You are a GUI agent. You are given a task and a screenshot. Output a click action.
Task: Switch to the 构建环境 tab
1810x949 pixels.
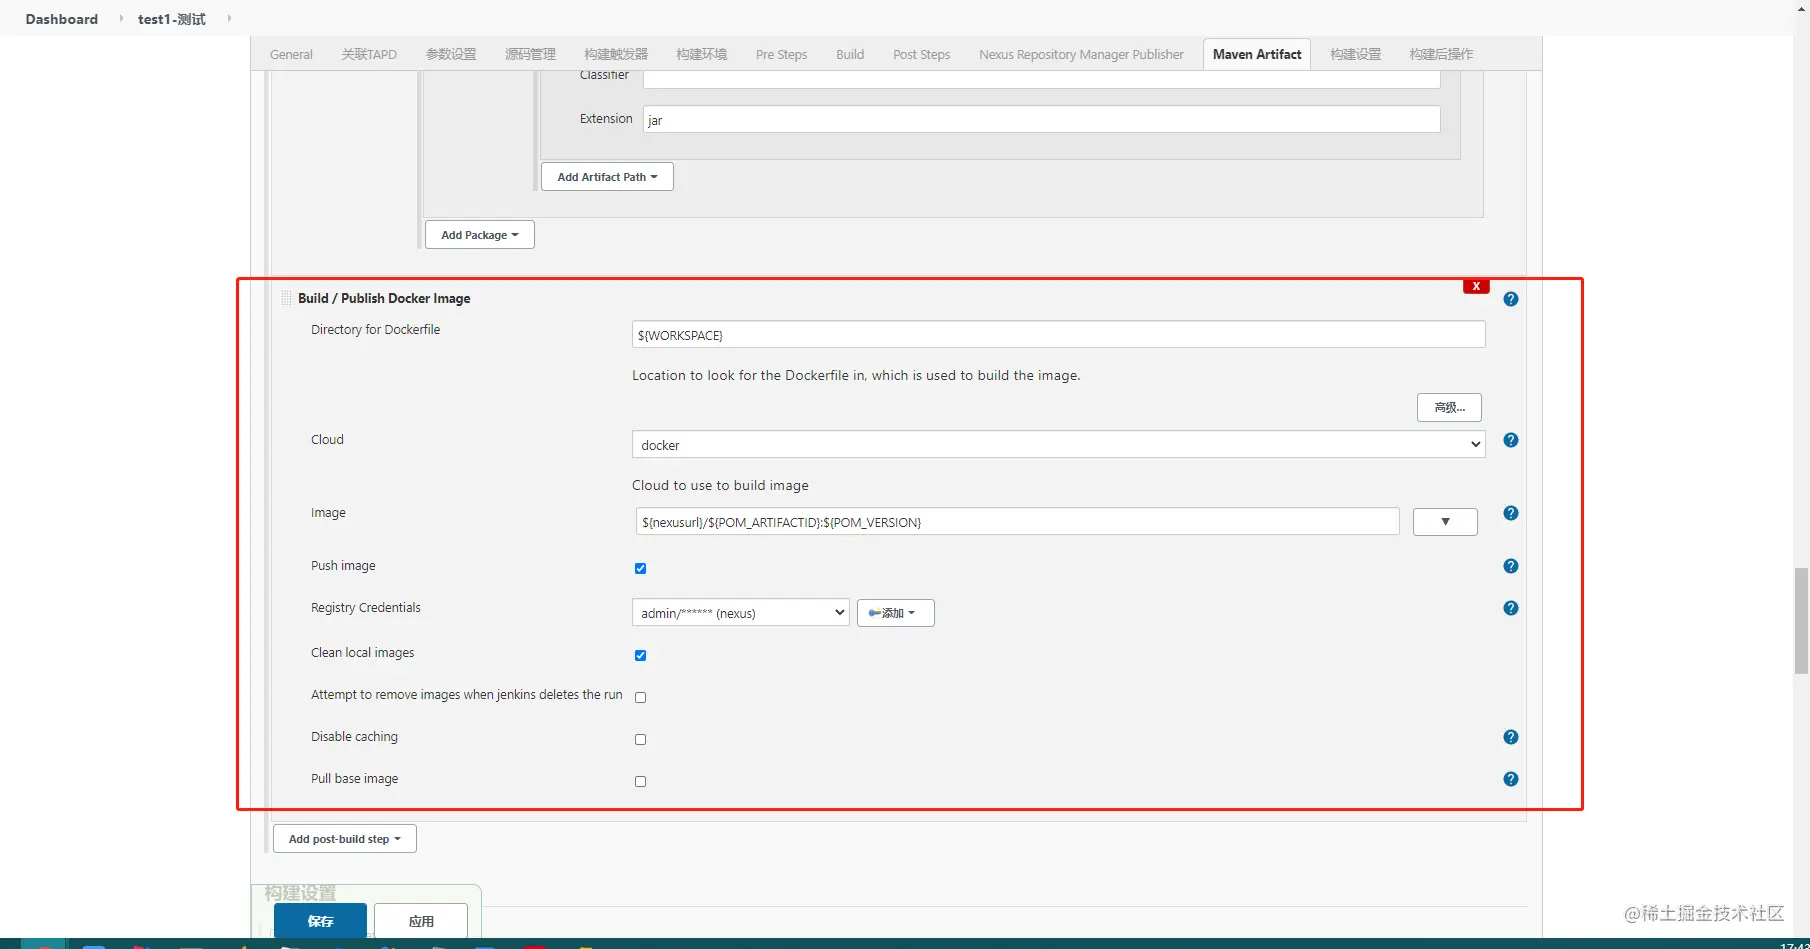[701, 54]
